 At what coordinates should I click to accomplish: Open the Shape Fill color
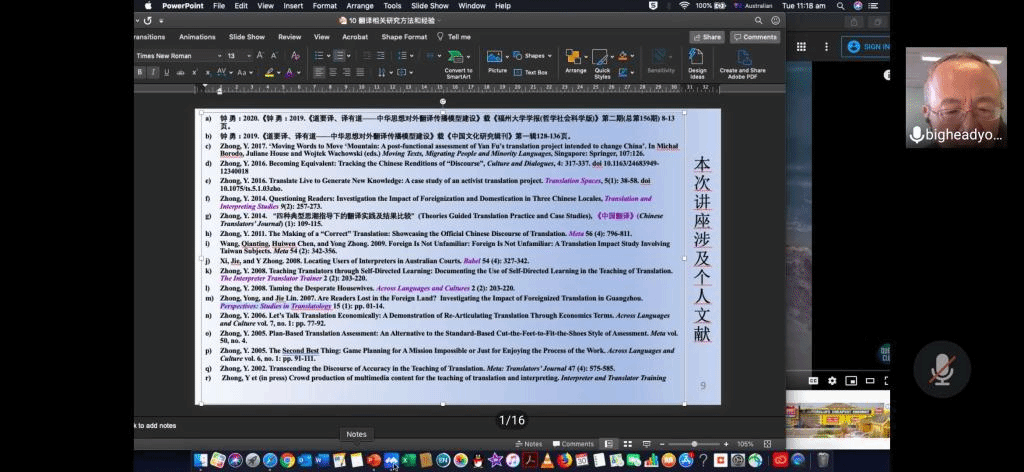click(625, 56)
